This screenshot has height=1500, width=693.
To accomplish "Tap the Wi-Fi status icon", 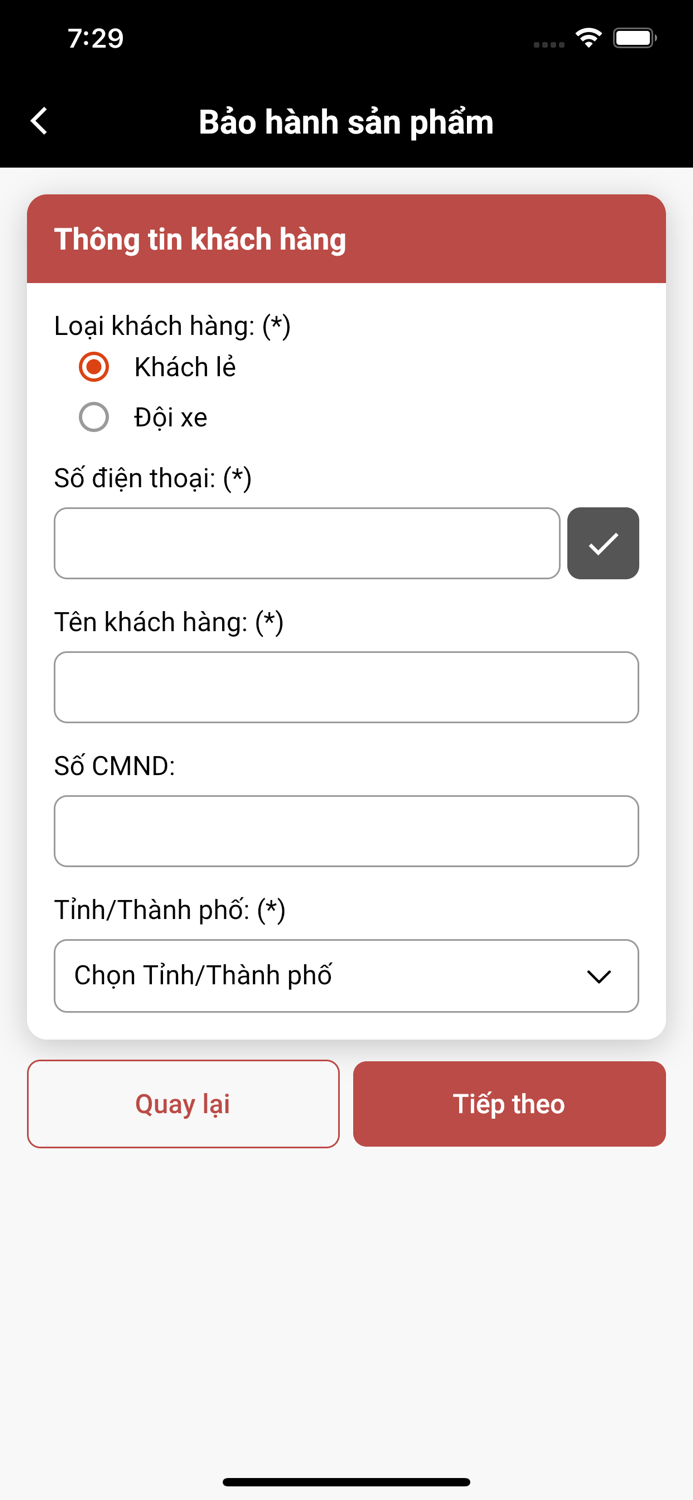I will [x=588, y=37].
